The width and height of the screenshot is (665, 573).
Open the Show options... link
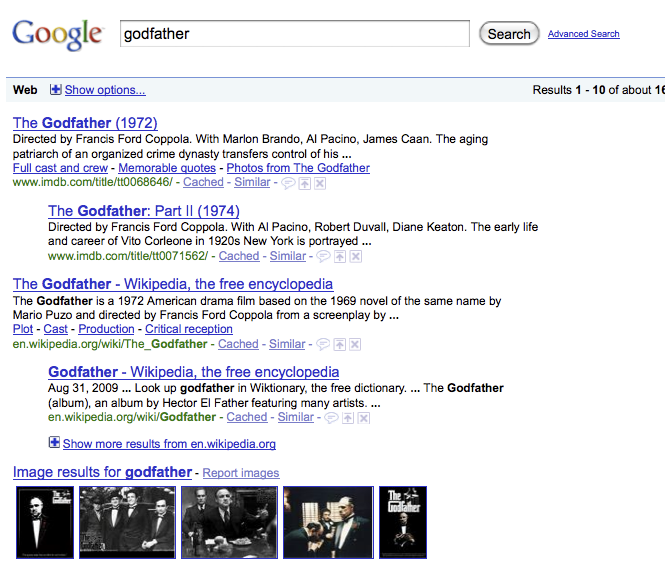point(105,90)
